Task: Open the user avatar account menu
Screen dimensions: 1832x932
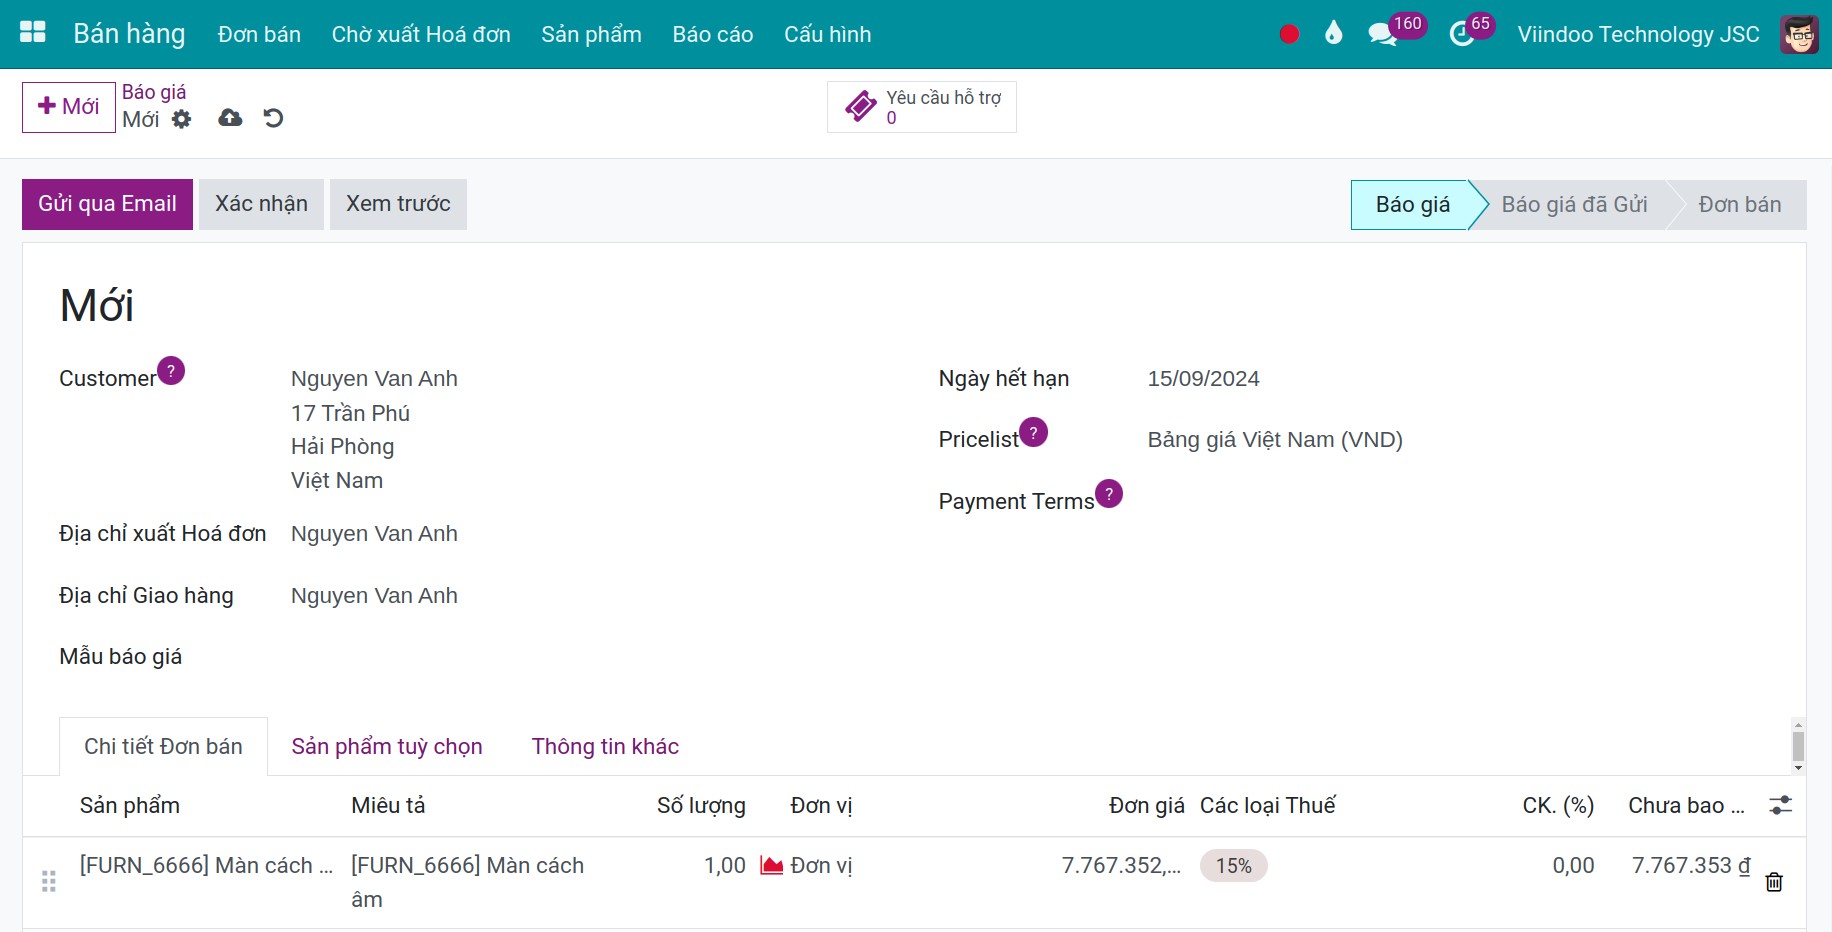Action: click(1799, 33)
